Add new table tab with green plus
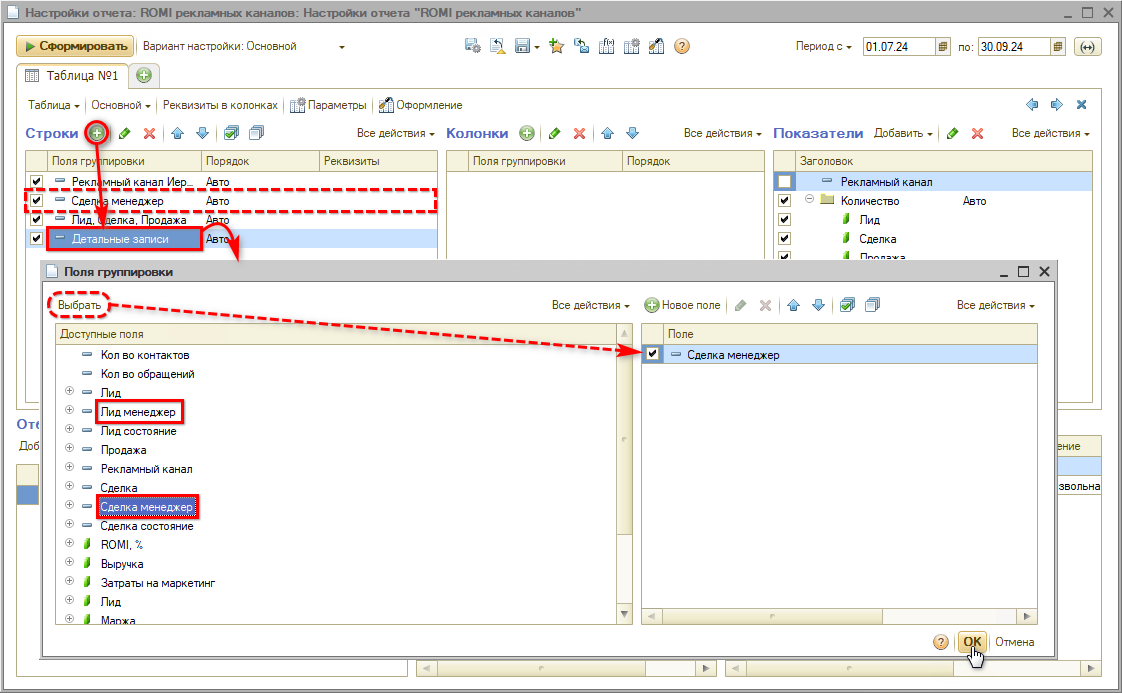The height and width of the screenshot is (693, 1122). [x=144, y=75]
